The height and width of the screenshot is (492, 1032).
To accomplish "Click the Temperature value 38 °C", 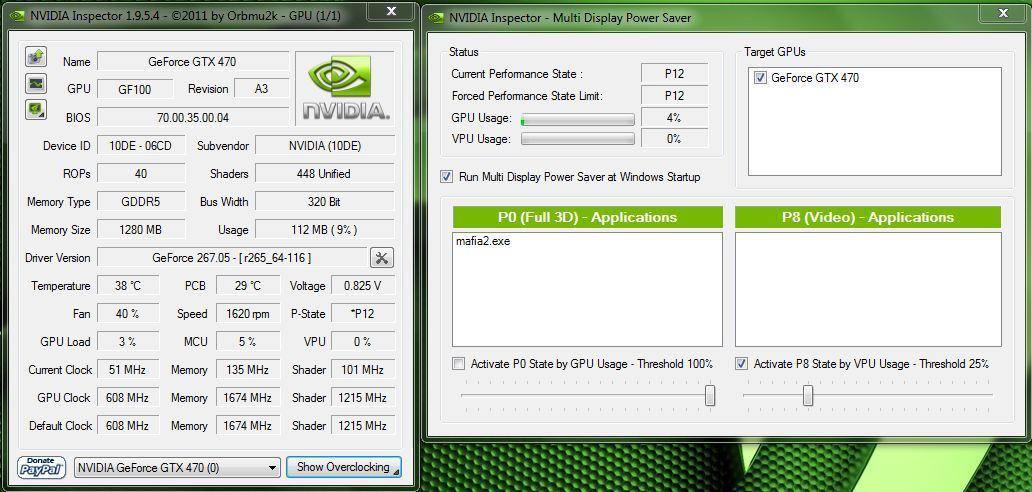I will coord(128,285).
